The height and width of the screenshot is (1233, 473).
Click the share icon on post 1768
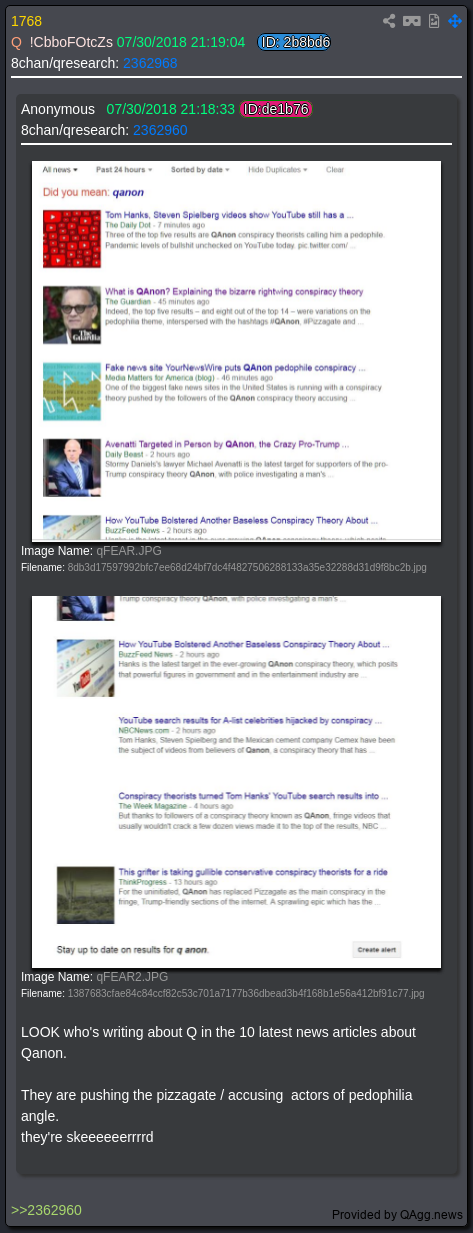click(x=389, y=20)
